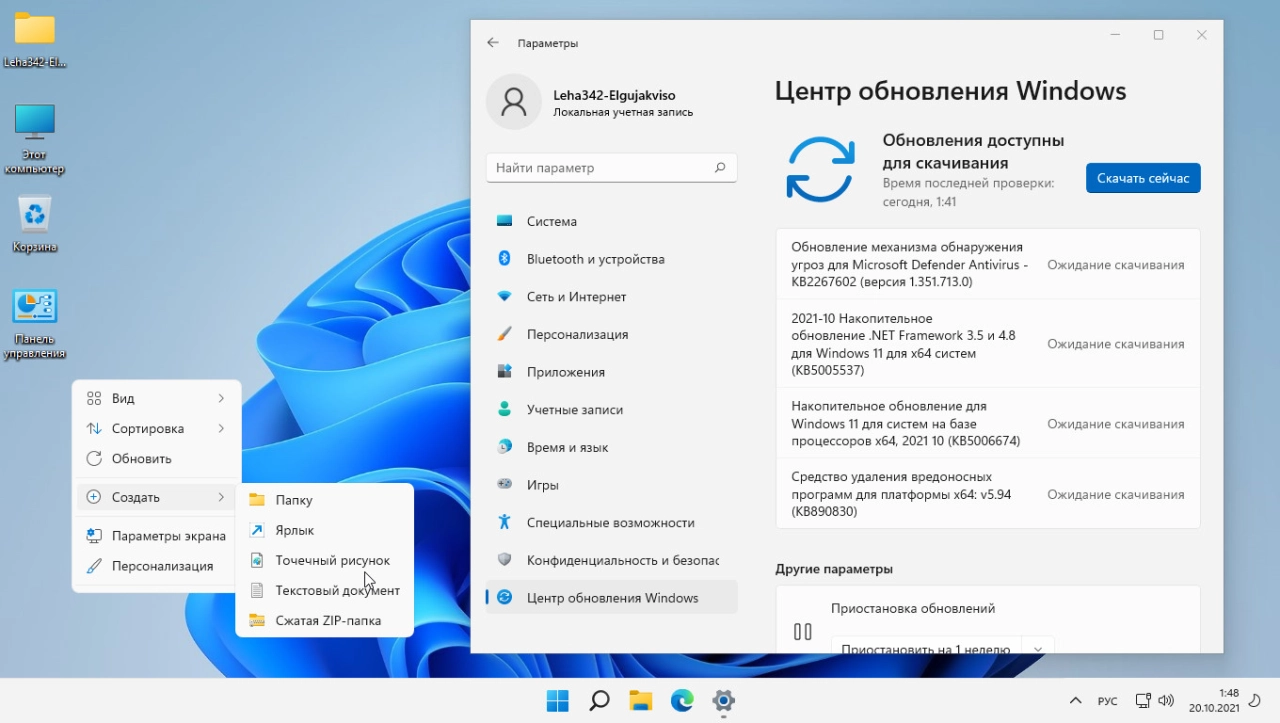Open Сеть и Интернет settings
1280x723 pixels.
pyautogui.click(x=611, y=297)
